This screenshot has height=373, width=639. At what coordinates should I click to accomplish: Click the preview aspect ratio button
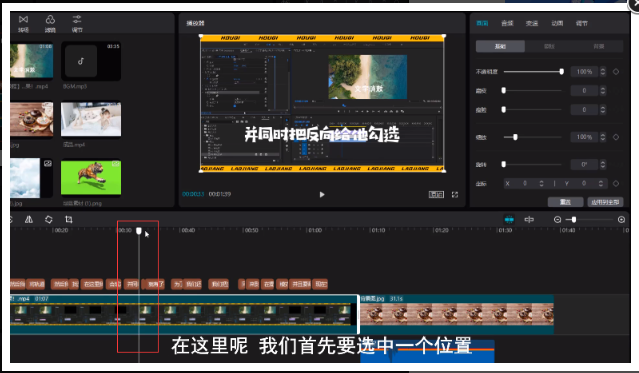(436, 194)
